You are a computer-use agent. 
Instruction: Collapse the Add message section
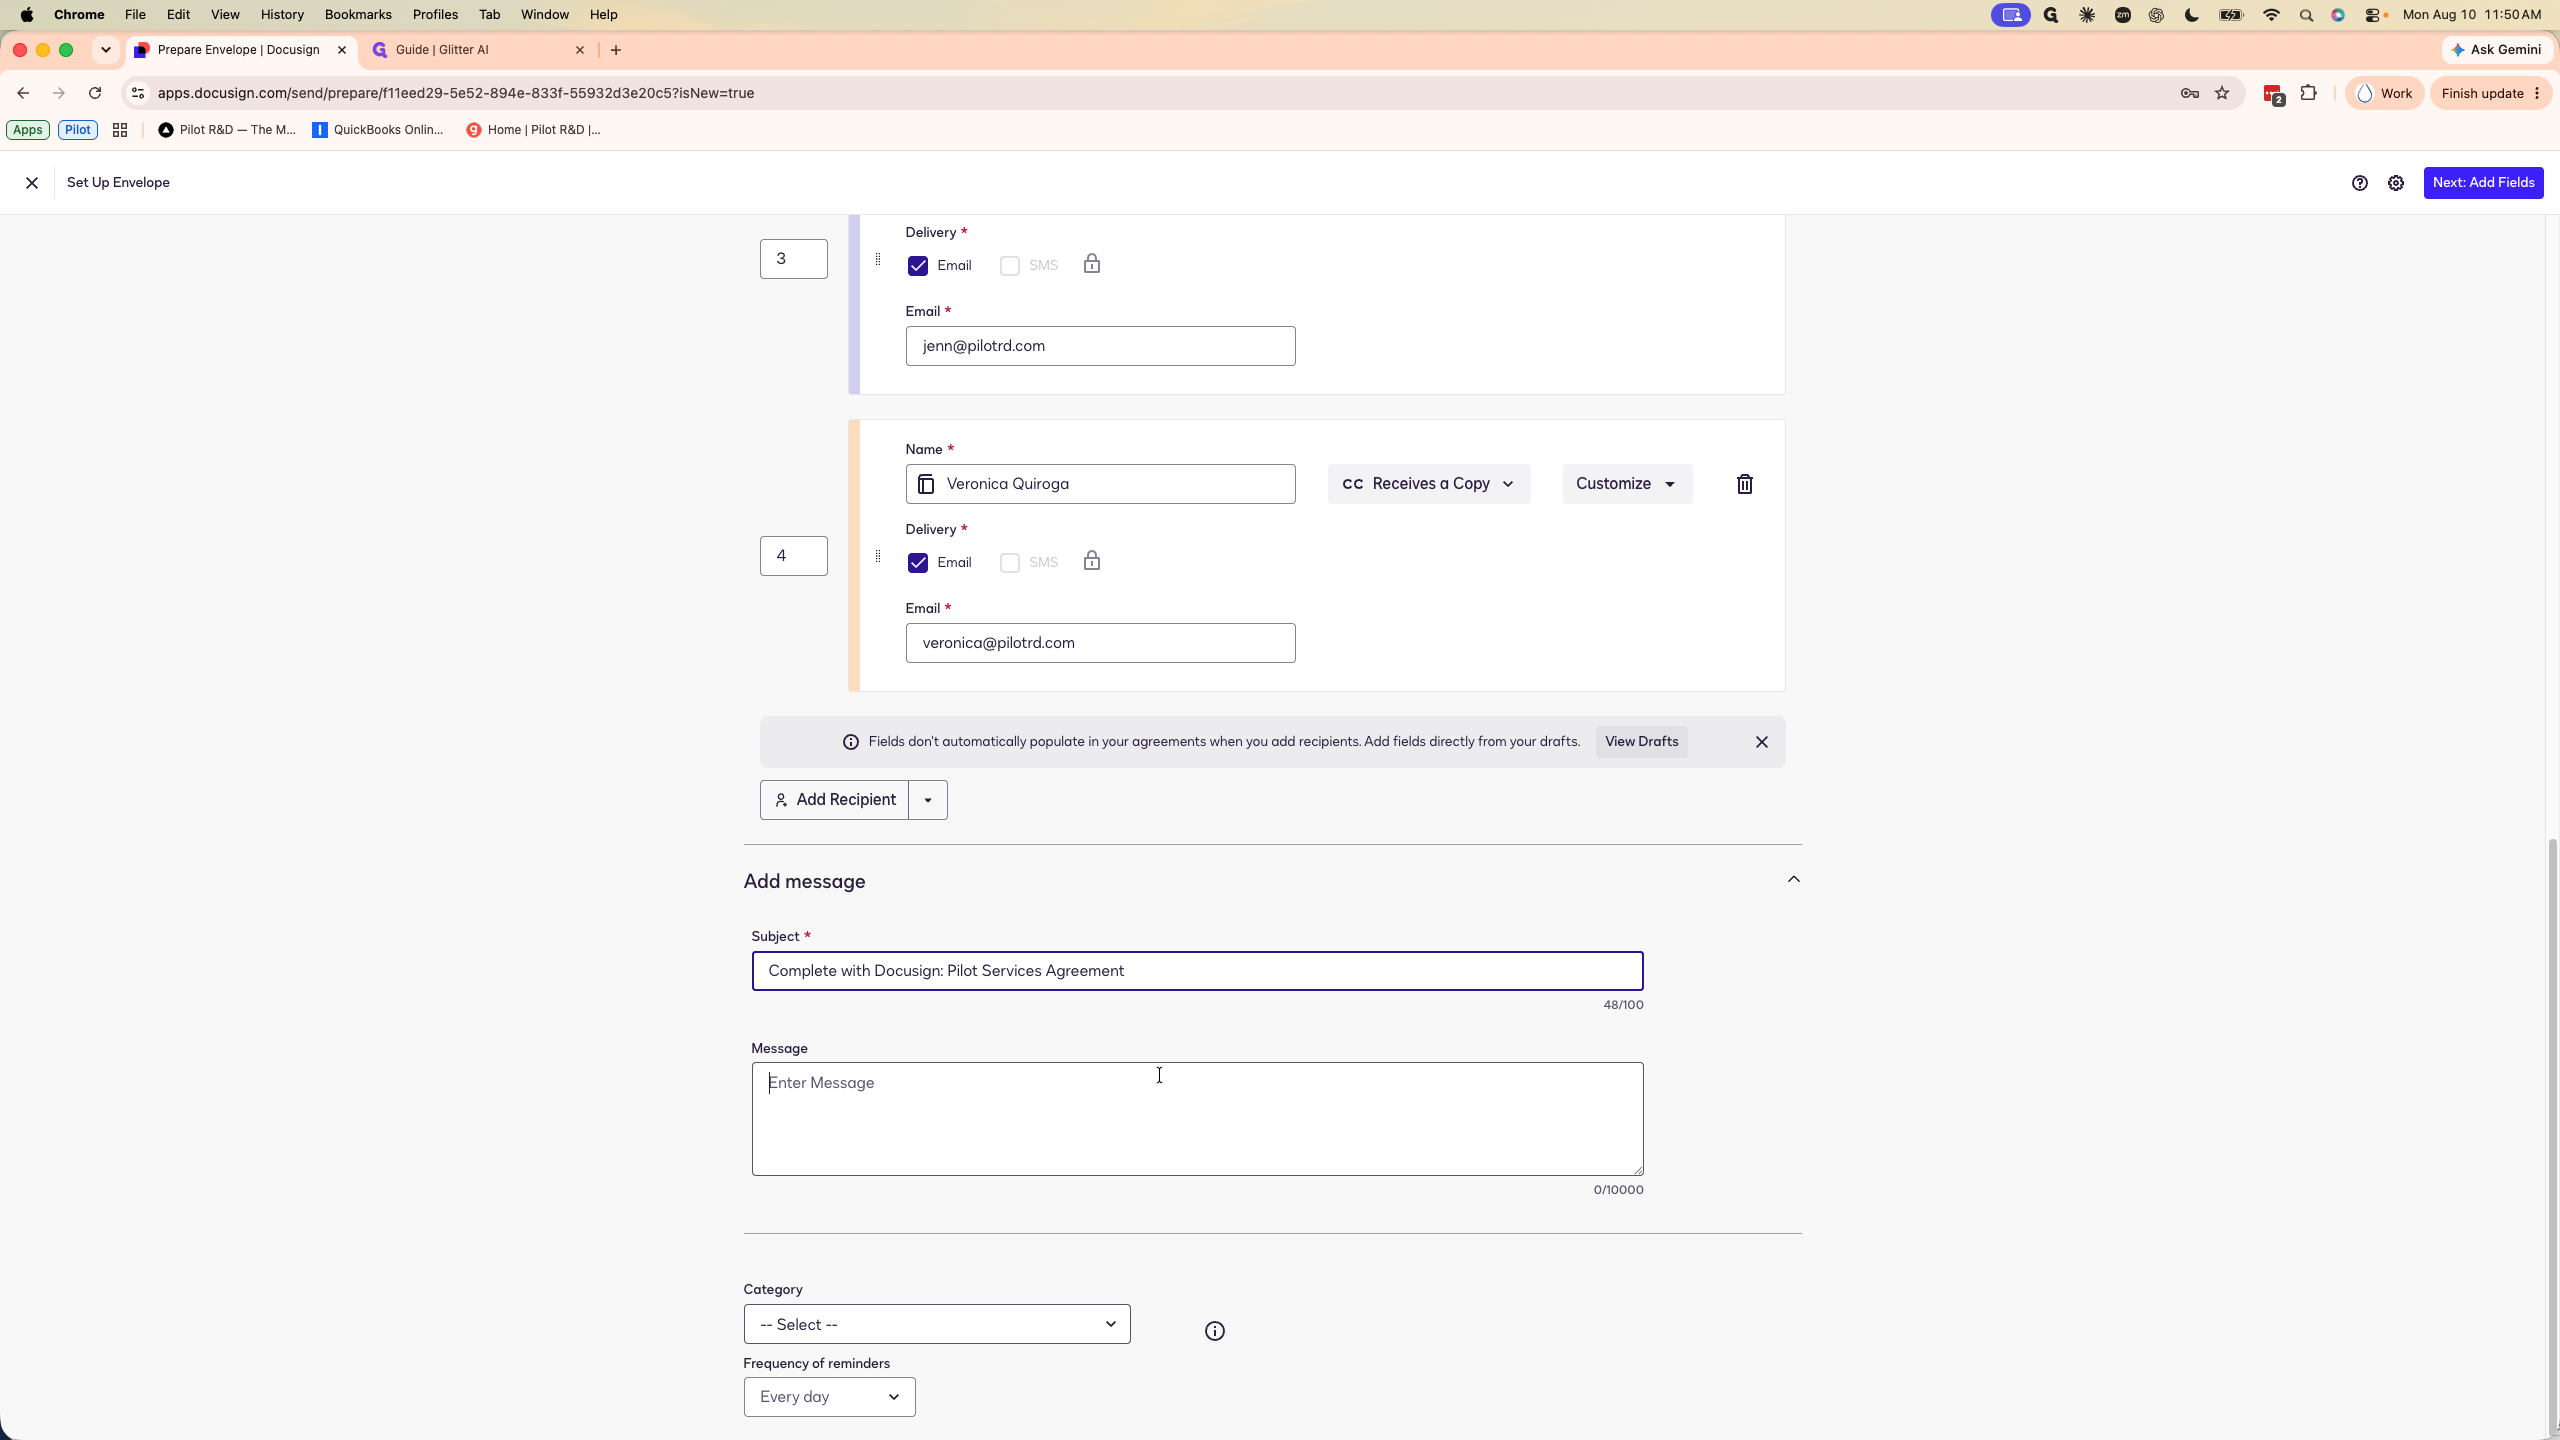point(1793,880)
